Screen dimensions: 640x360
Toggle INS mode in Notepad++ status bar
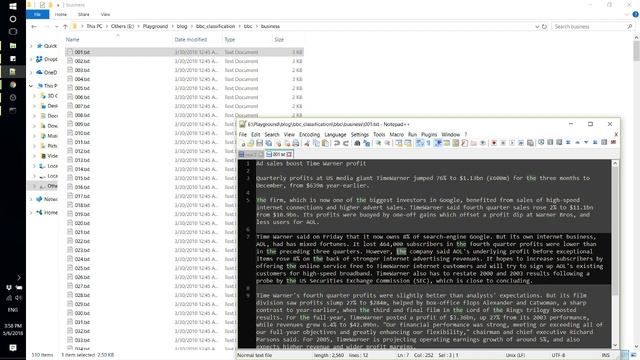point(605,355)
